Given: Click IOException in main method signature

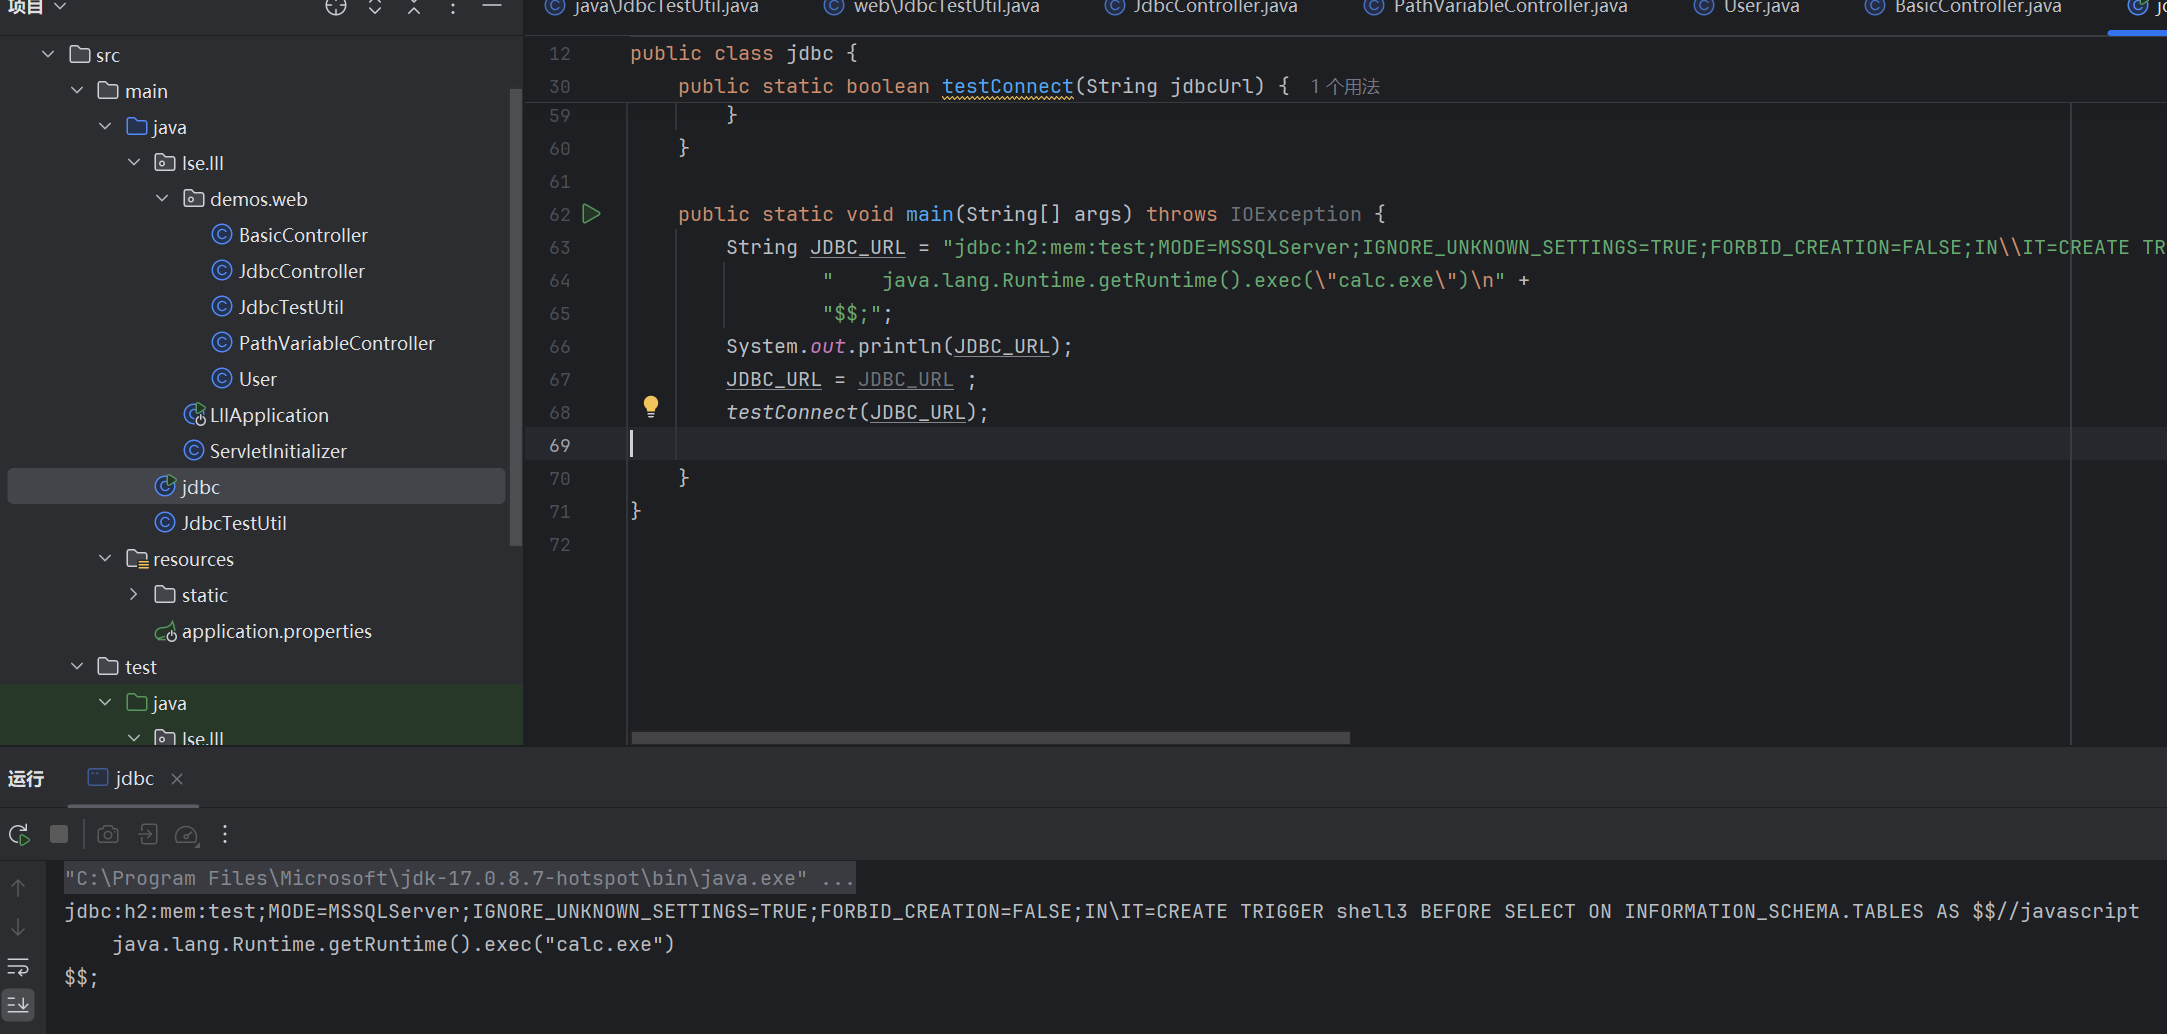Looking at the screenshot, I should point(1295,214).
